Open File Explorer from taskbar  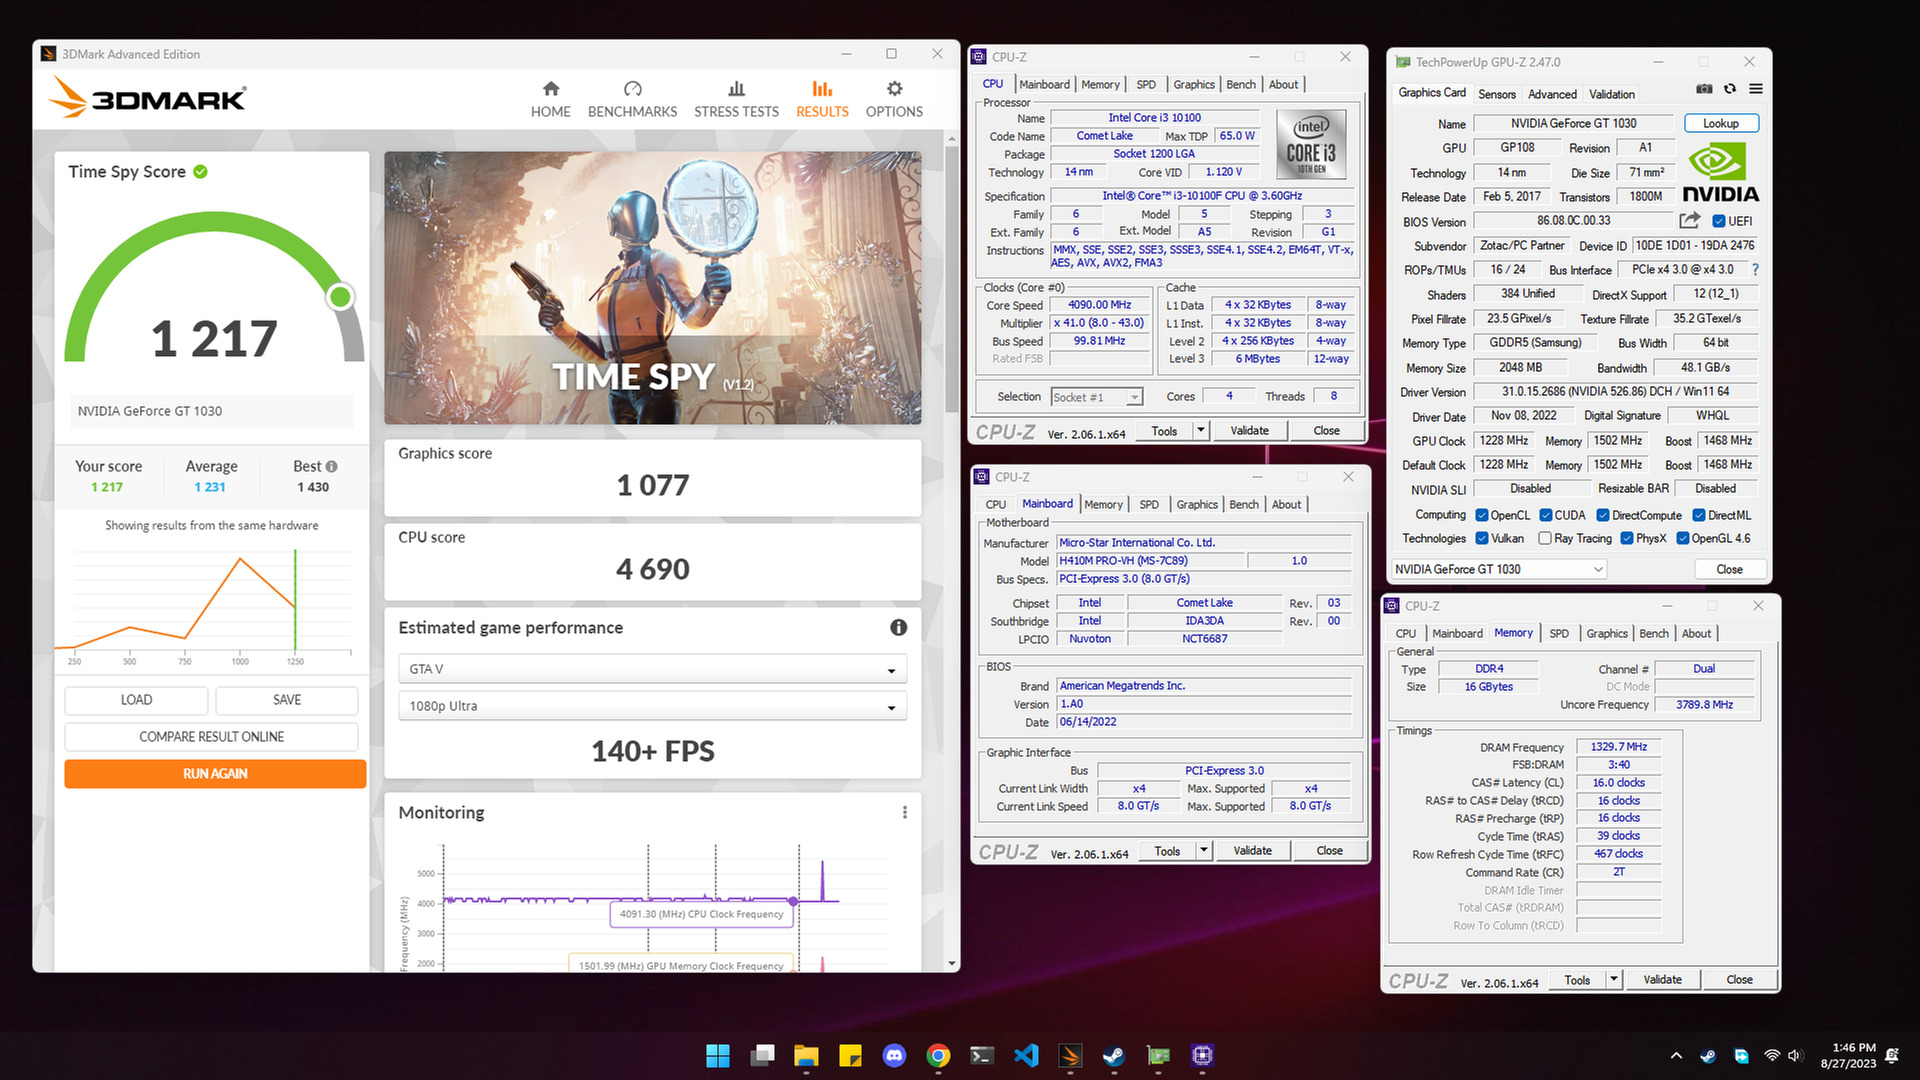tap(806, 1055)
